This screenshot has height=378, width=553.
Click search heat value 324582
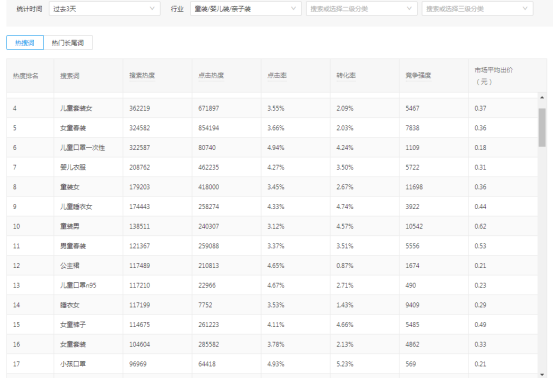[x=140, y=128]
